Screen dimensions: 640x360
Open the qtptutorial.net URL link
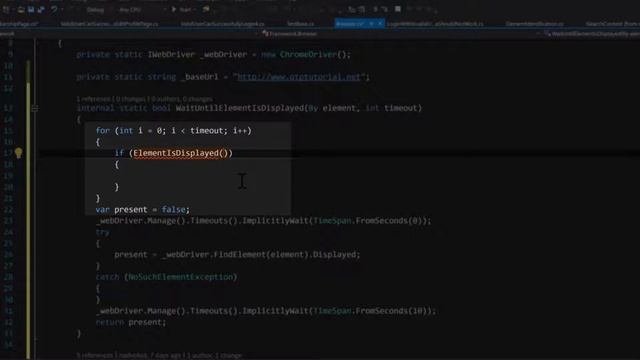299,77
